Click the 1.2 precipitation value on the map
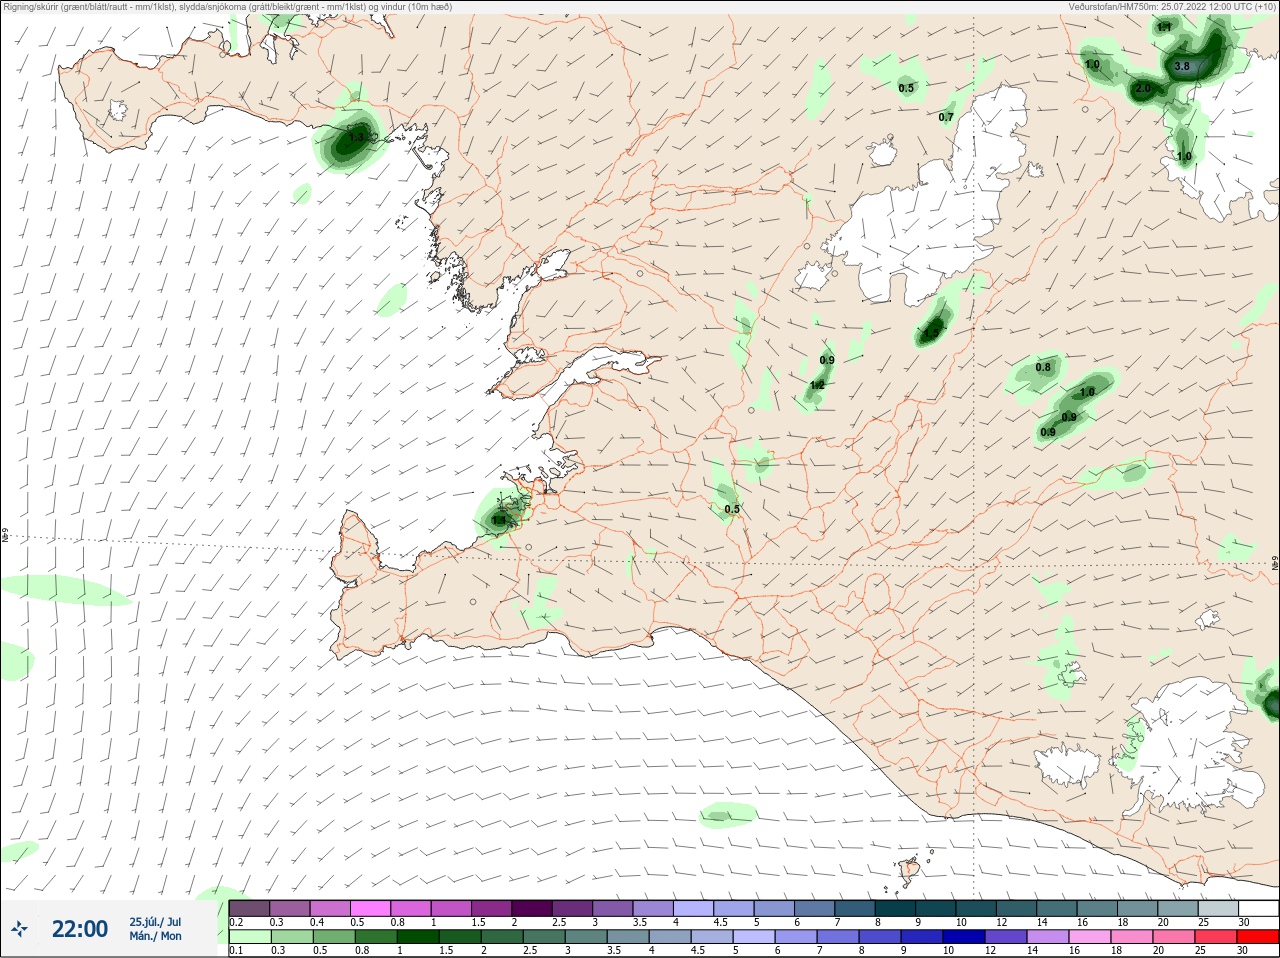The height and width of the screenshot is (958, 1280). 817,385
